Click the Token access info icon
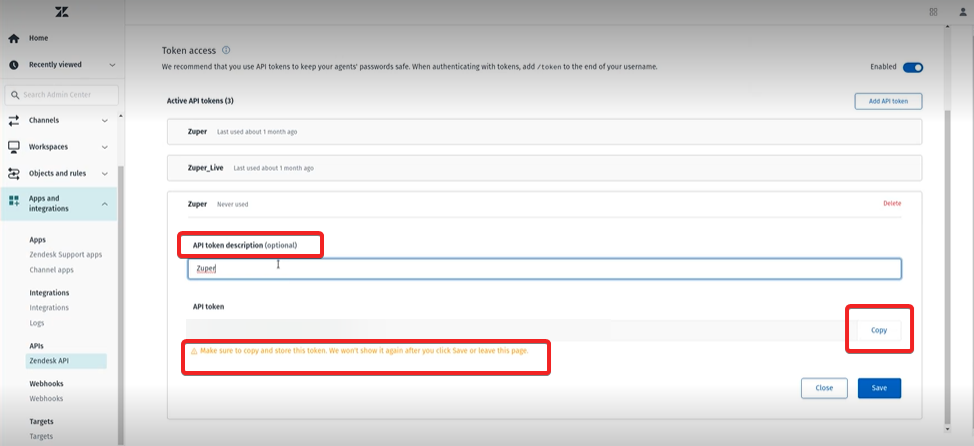This screenshot has height=446, width=974. coord(226,50)
